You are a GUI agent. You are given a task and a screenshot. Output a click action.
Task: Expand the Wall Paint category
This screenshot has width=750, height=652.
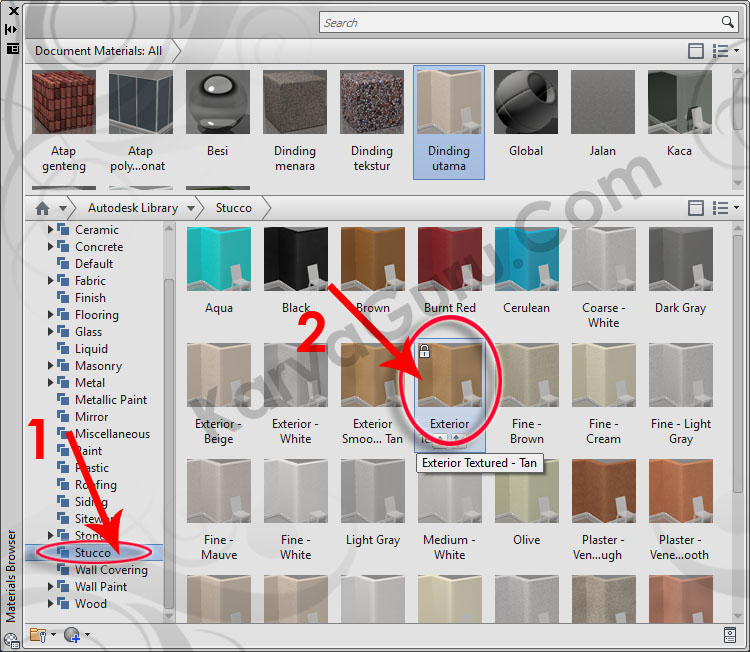click(x=51, y=587)
